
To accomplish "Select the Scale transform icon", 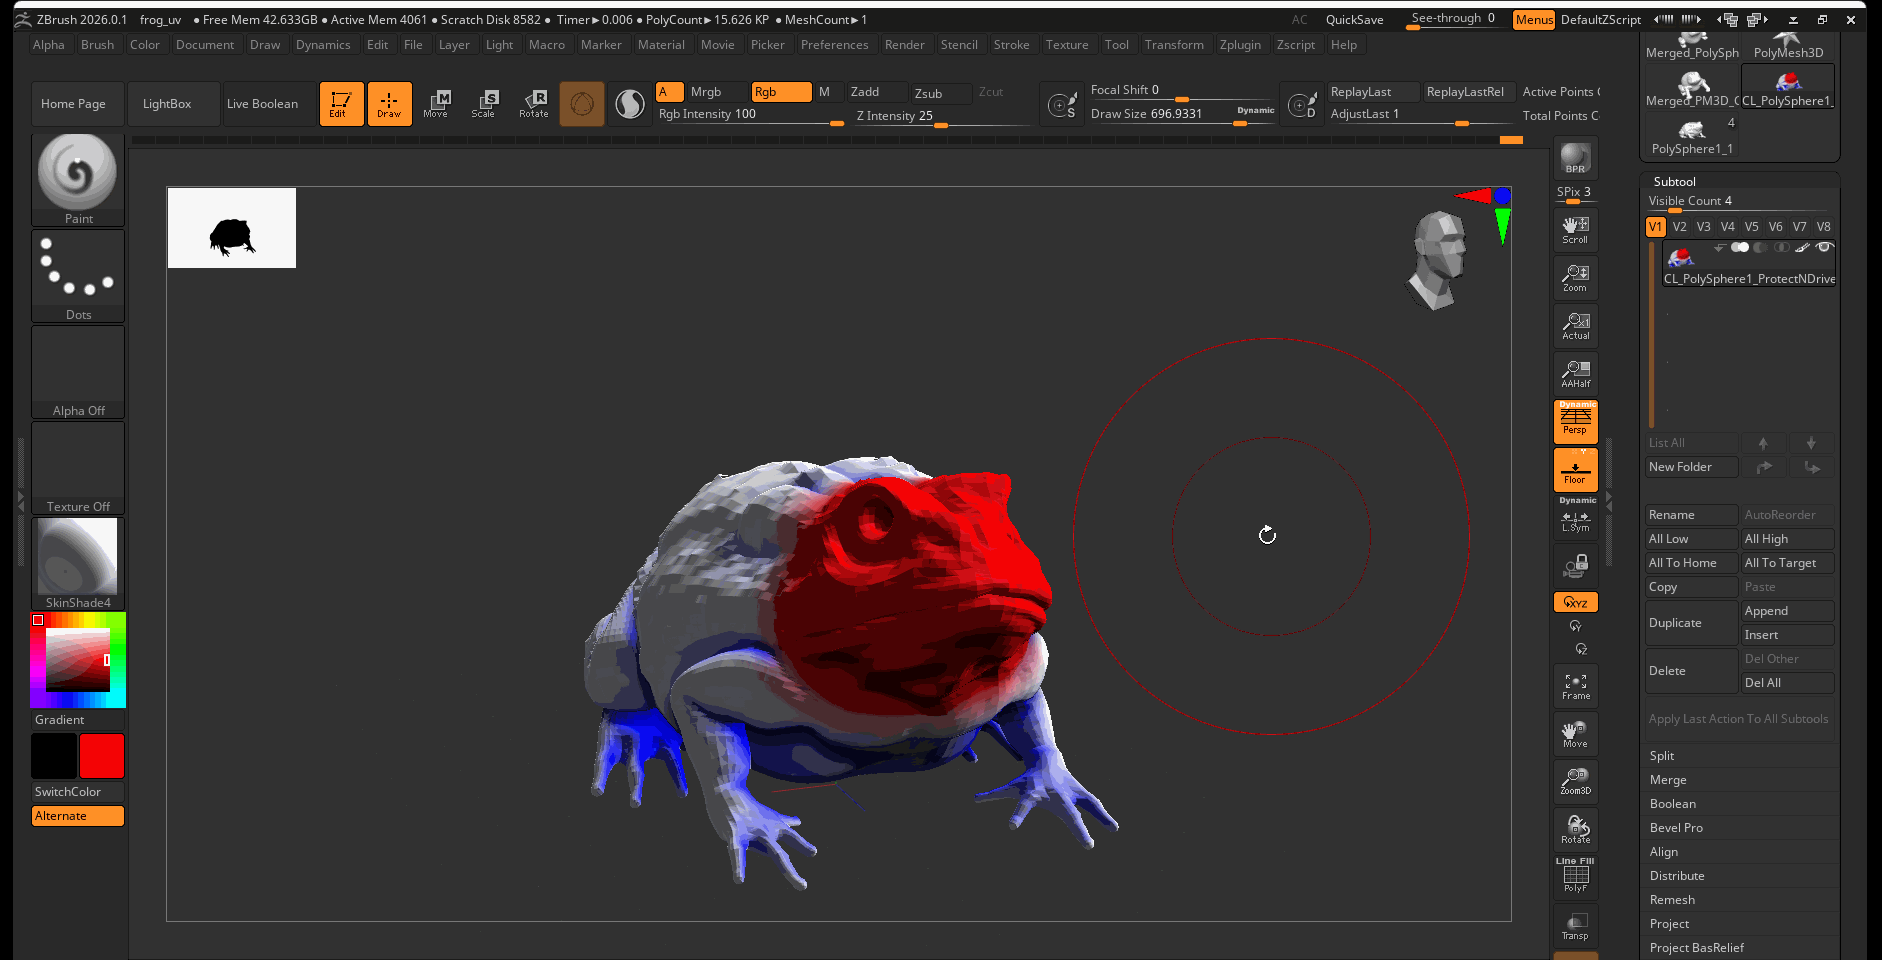I will 484,103.
